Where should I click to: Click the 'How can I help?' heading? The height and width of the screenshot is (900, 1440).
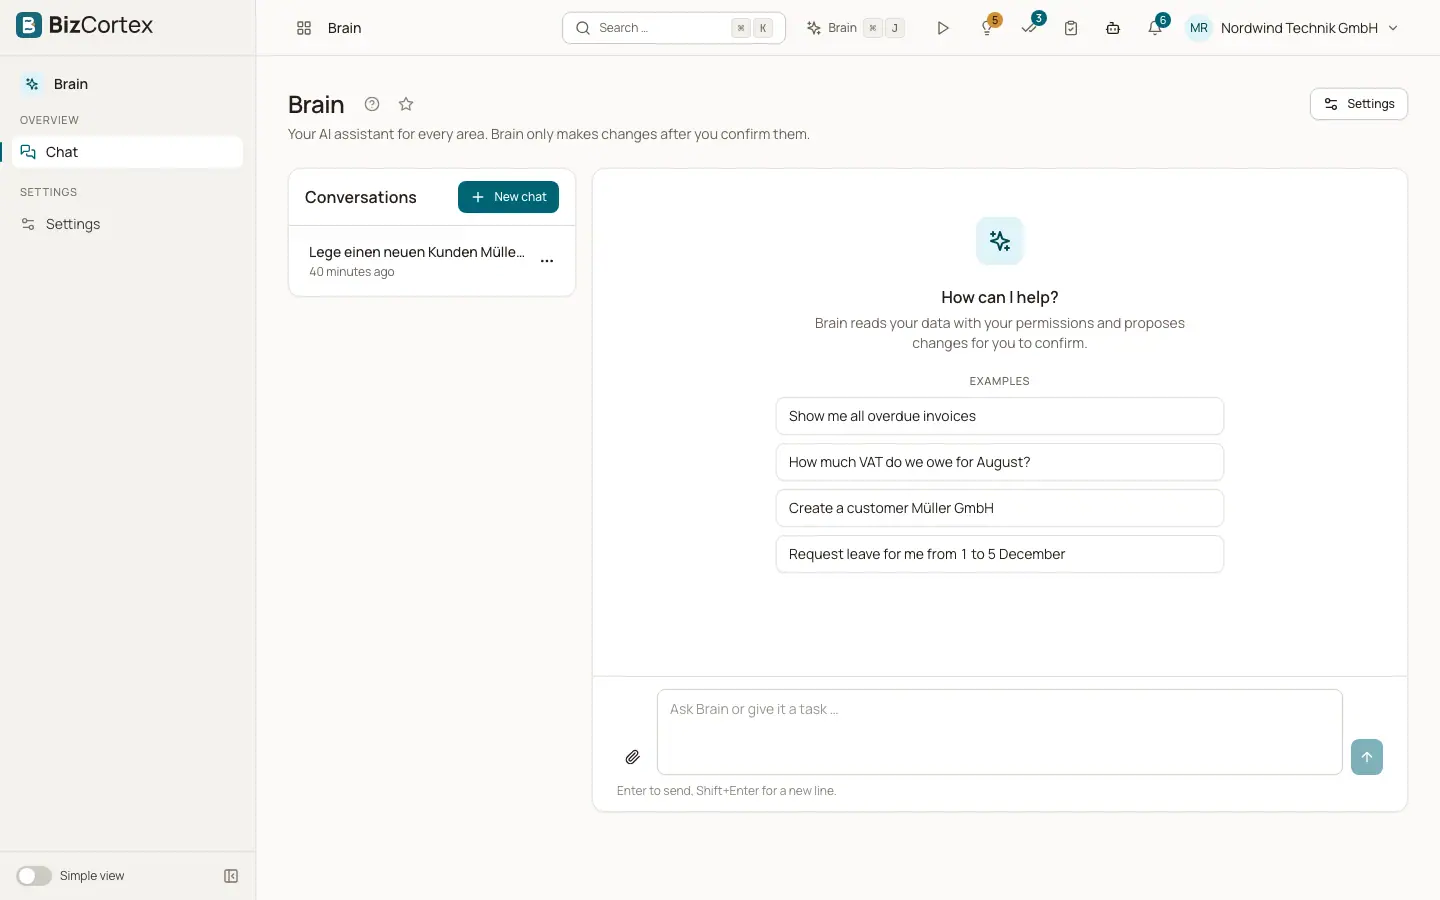1000,297
